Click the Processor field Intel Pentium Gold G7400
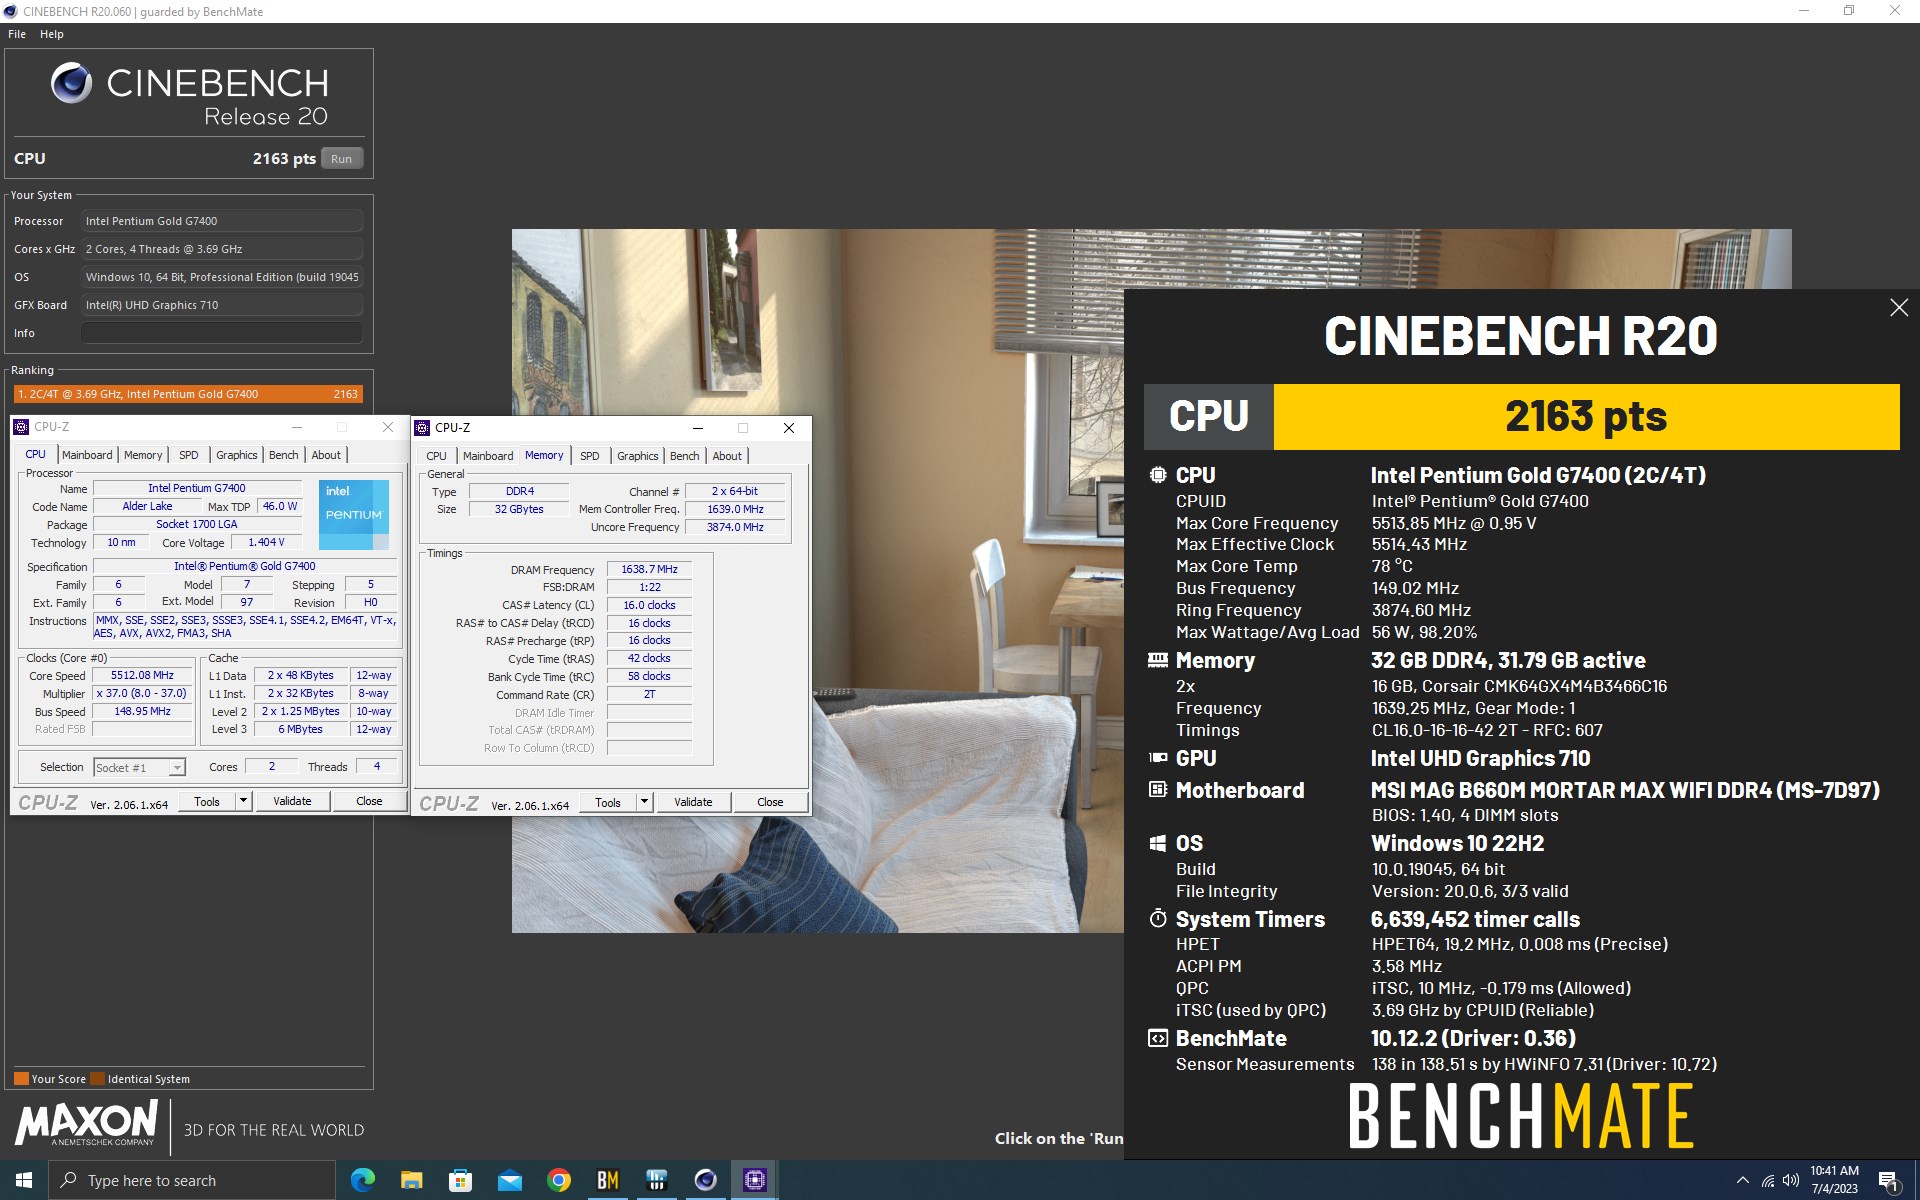This screenshot has width=1920, height=1200. tap(222, 221)
